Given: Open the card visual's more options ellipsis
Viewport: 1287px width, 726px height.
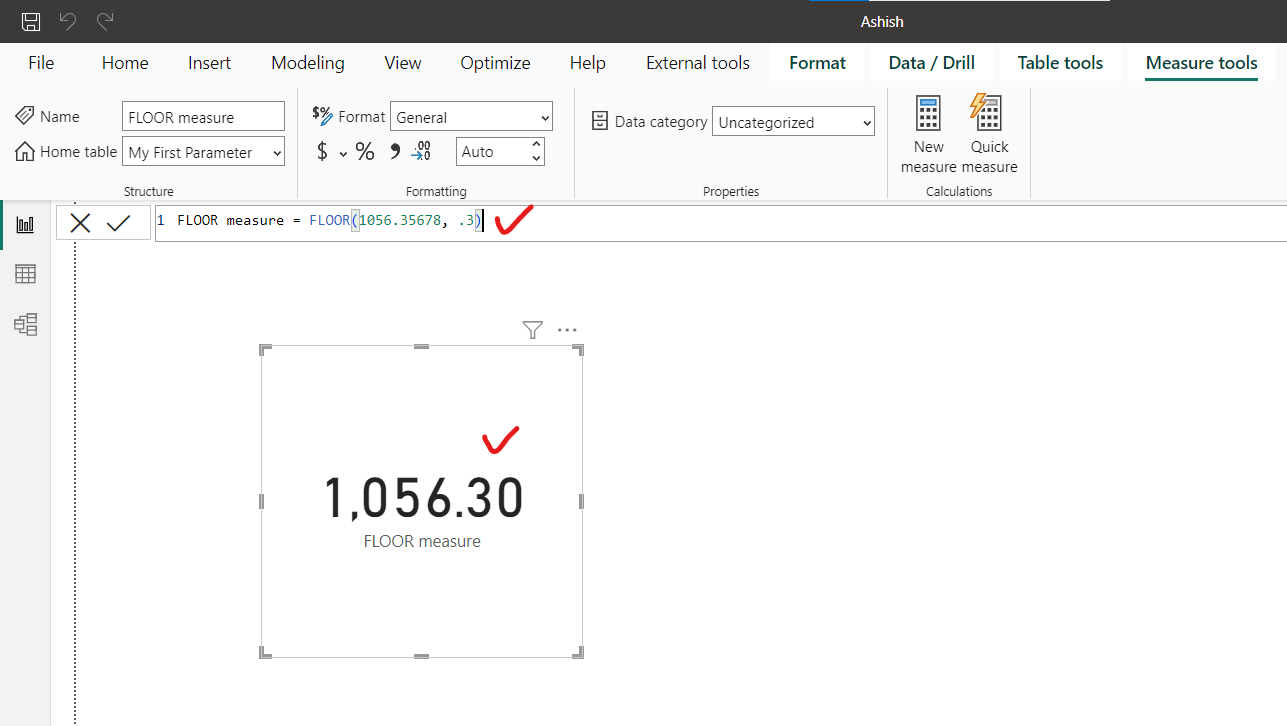Looking at the screenshot, I should [567, 330].
